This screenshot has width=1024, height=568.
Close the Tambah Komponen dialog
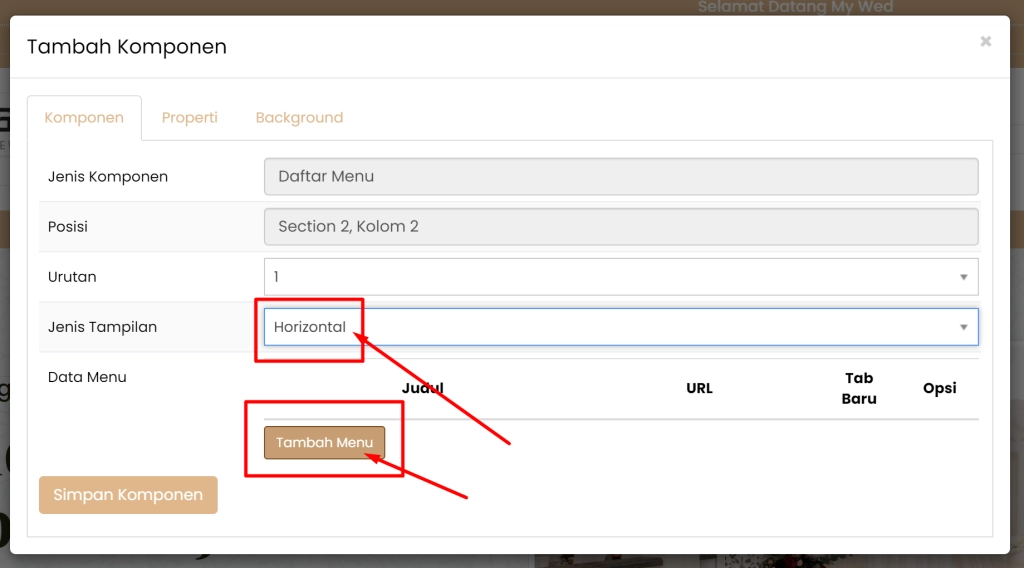tap(985, 42)
